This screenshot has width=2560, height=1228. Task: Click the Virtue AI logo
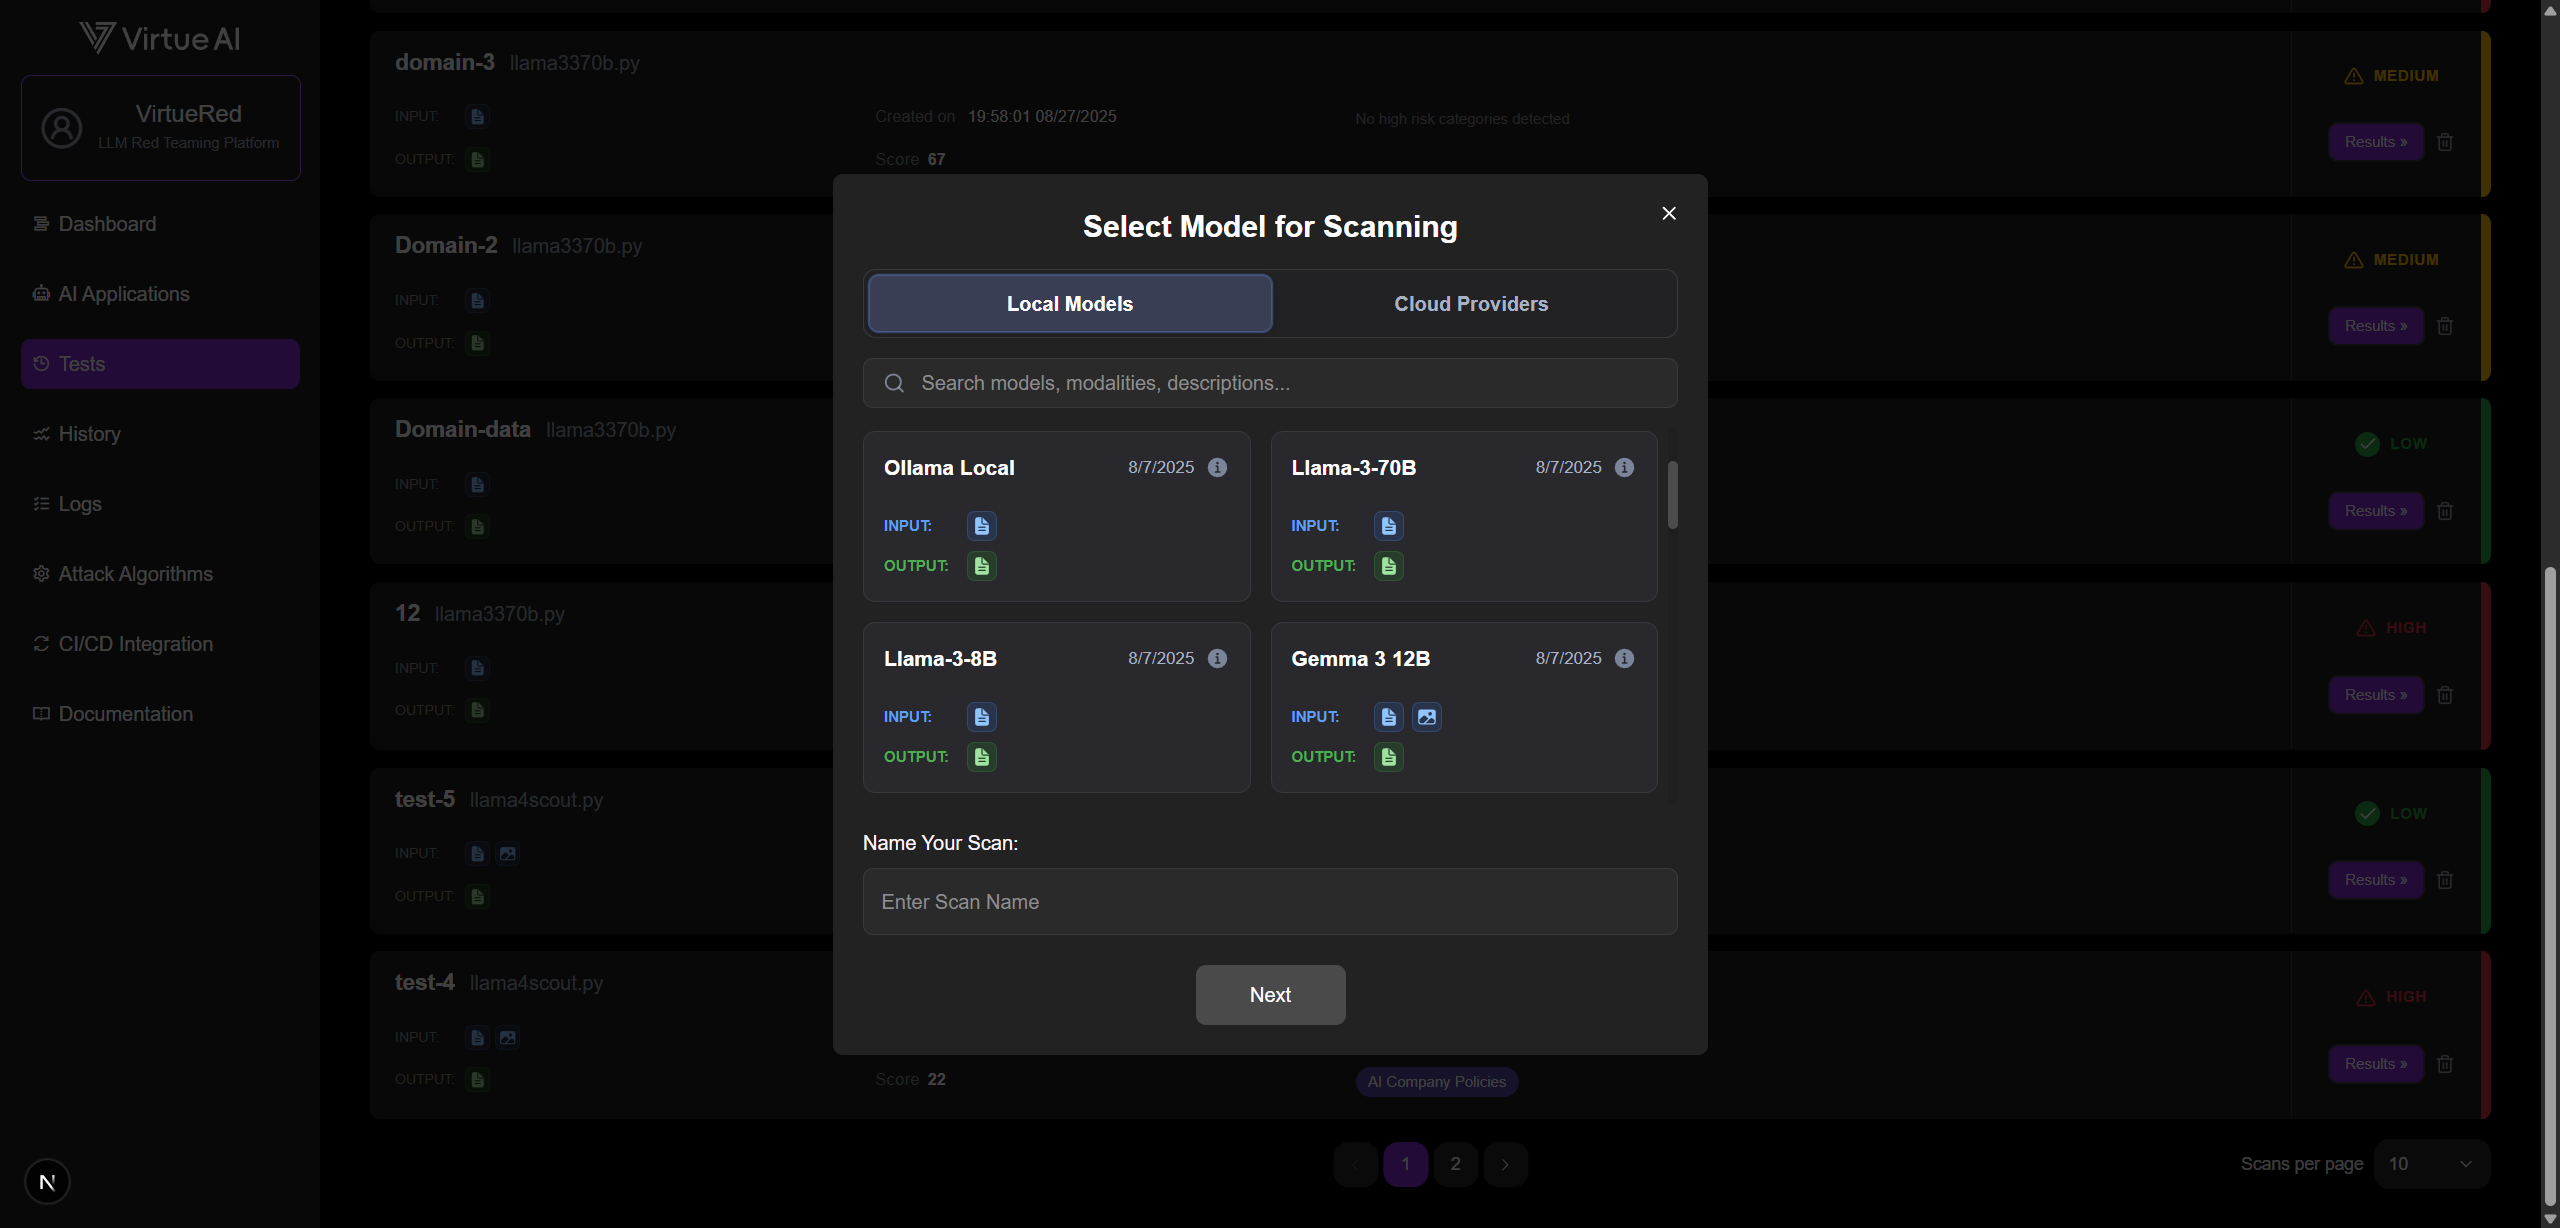pyautogui.click(x=159, y=37)
